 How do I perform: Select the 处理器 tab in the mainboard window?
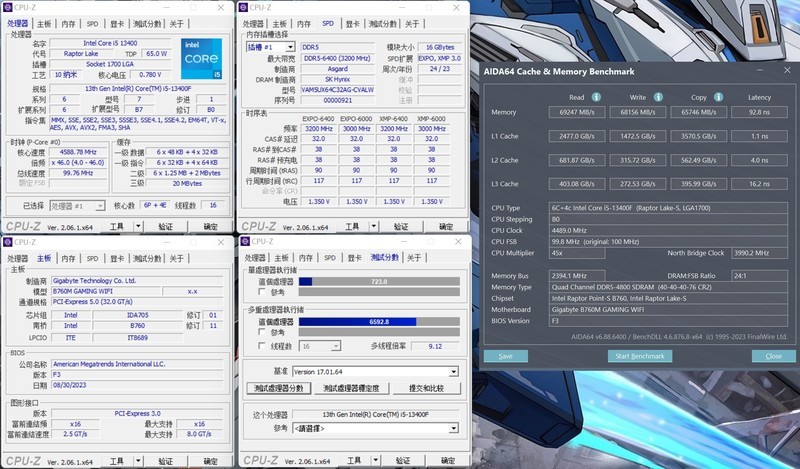pos(18,258)
